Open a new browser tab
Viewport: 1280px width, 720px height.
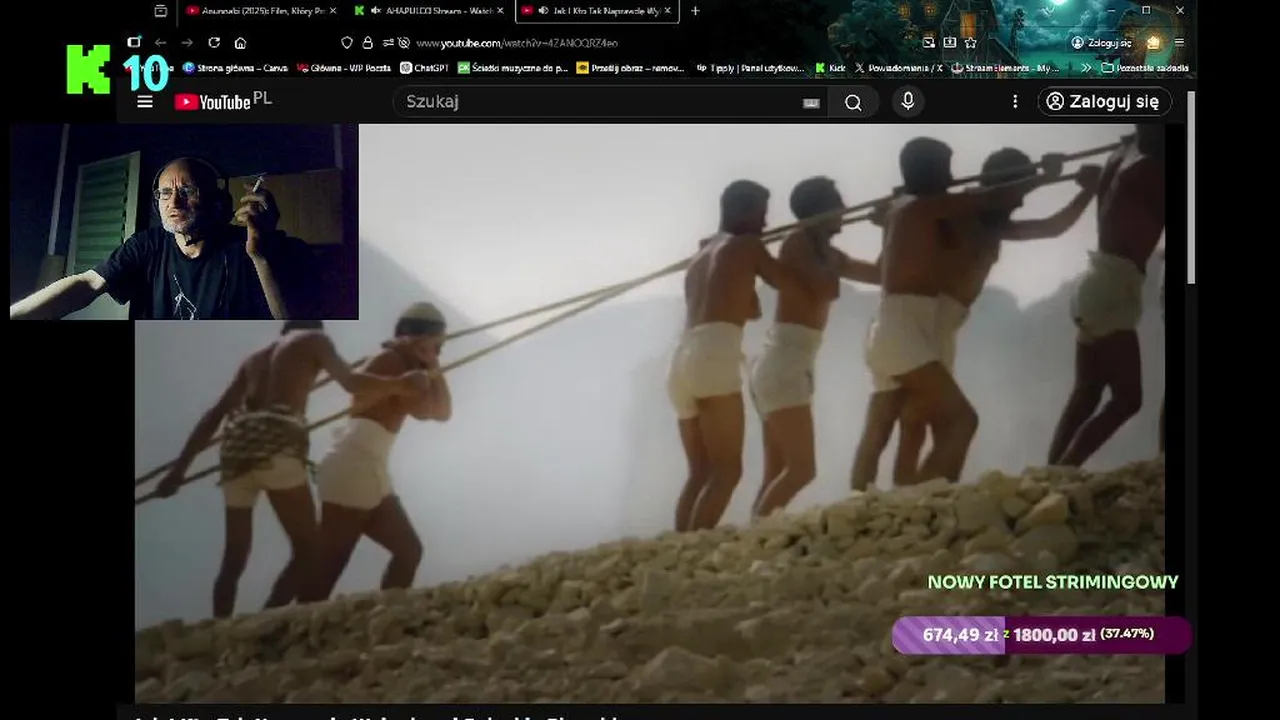coord(695,11)
